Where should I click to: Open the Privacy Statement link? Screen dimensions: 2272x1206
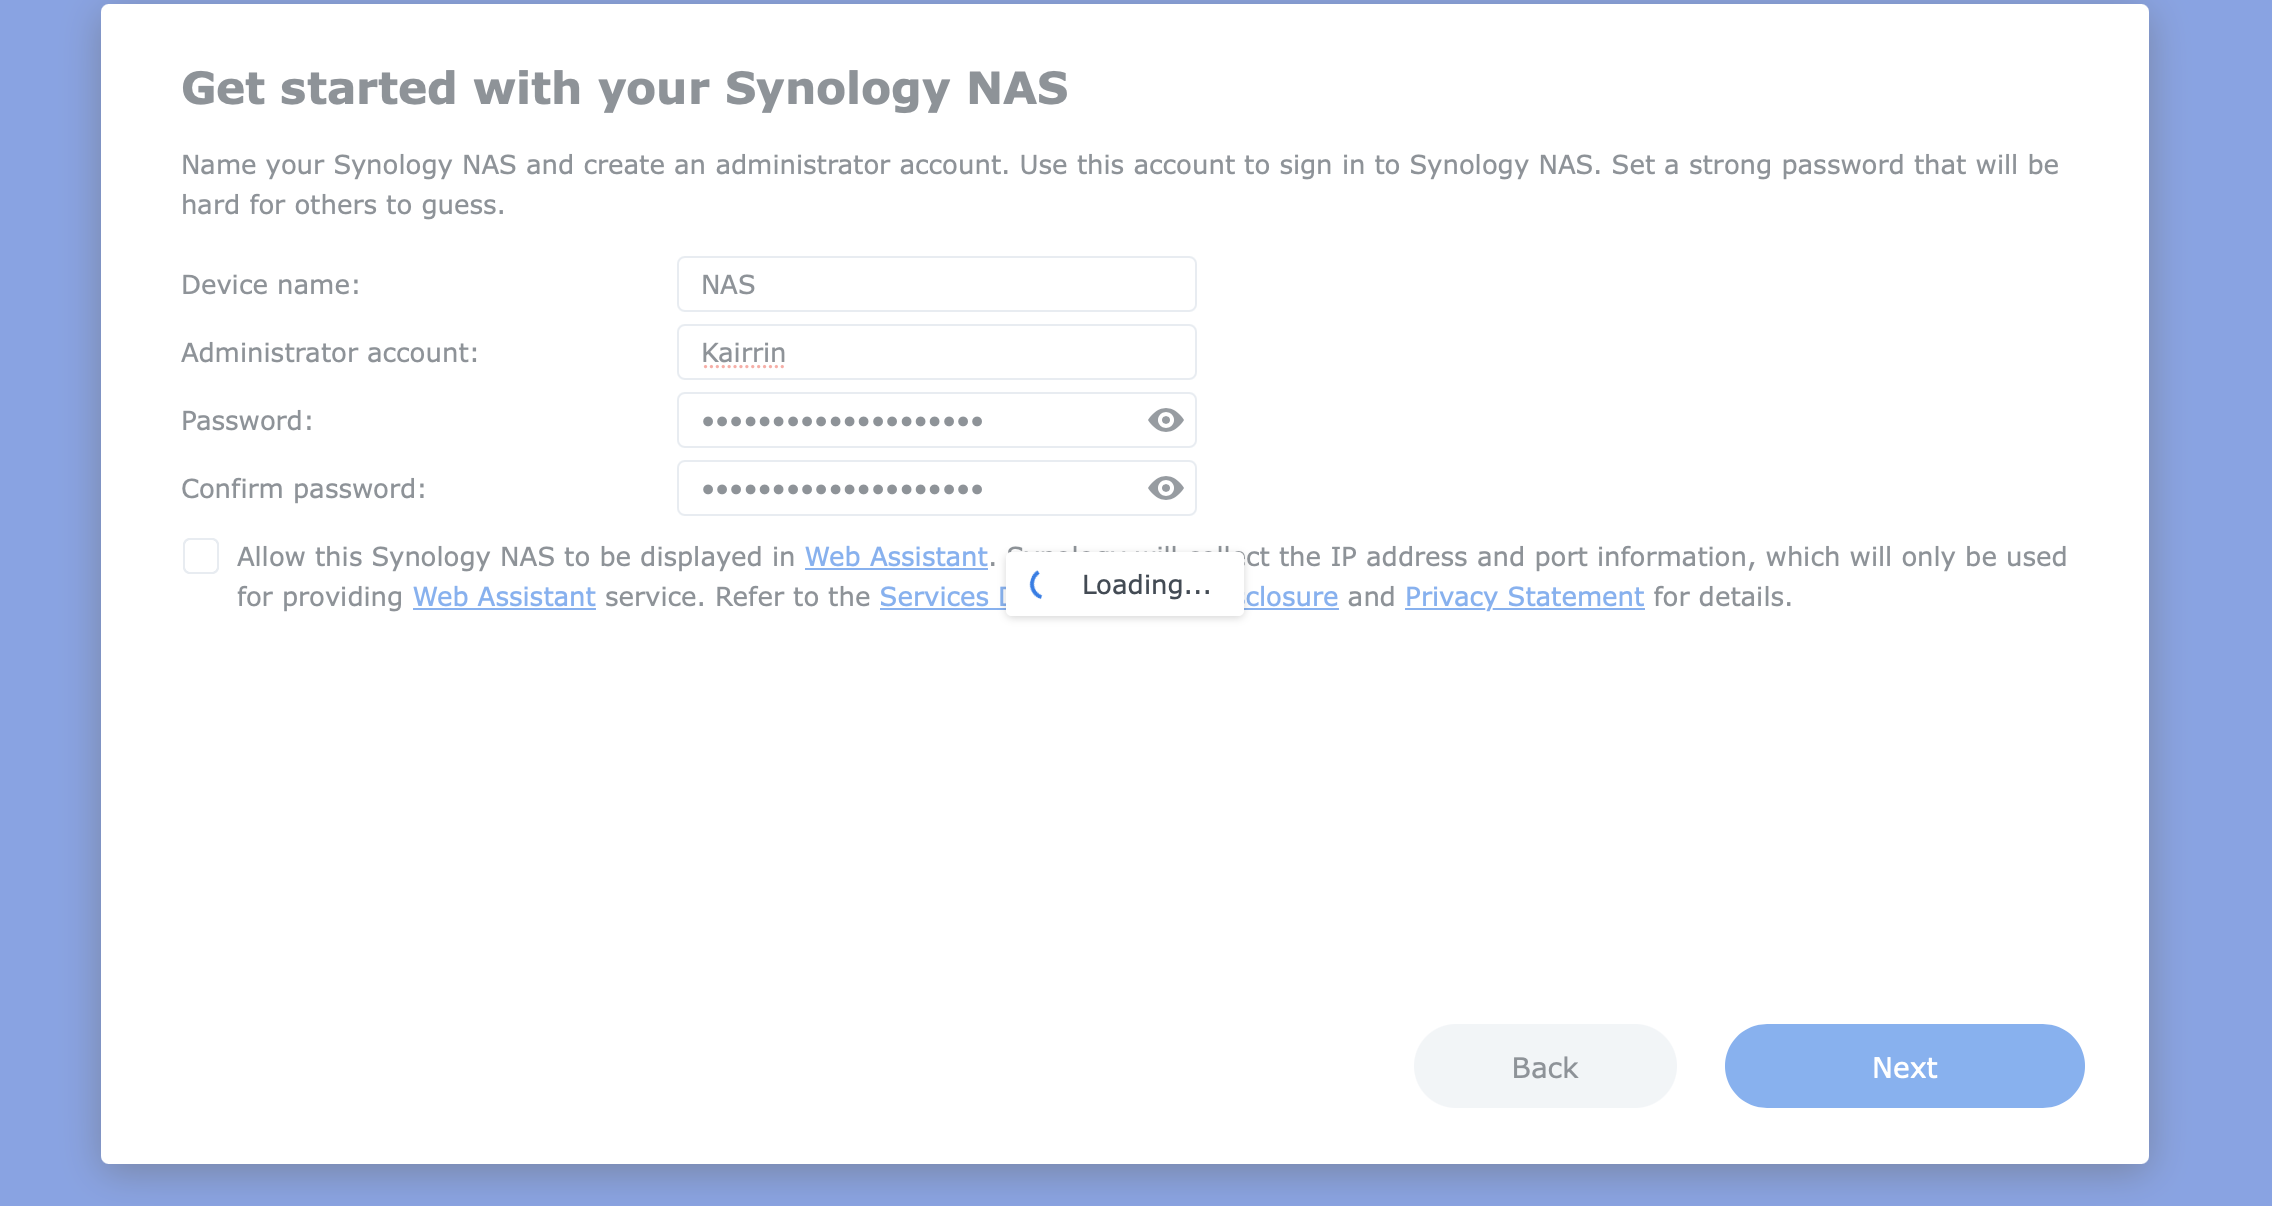click(x=1524, y=597)
